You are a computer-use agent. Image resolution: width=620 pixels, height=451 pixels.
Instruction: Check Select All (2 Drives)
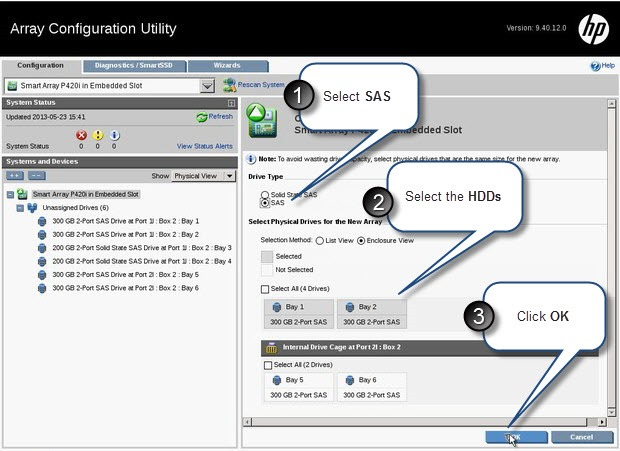pos(268,365)
